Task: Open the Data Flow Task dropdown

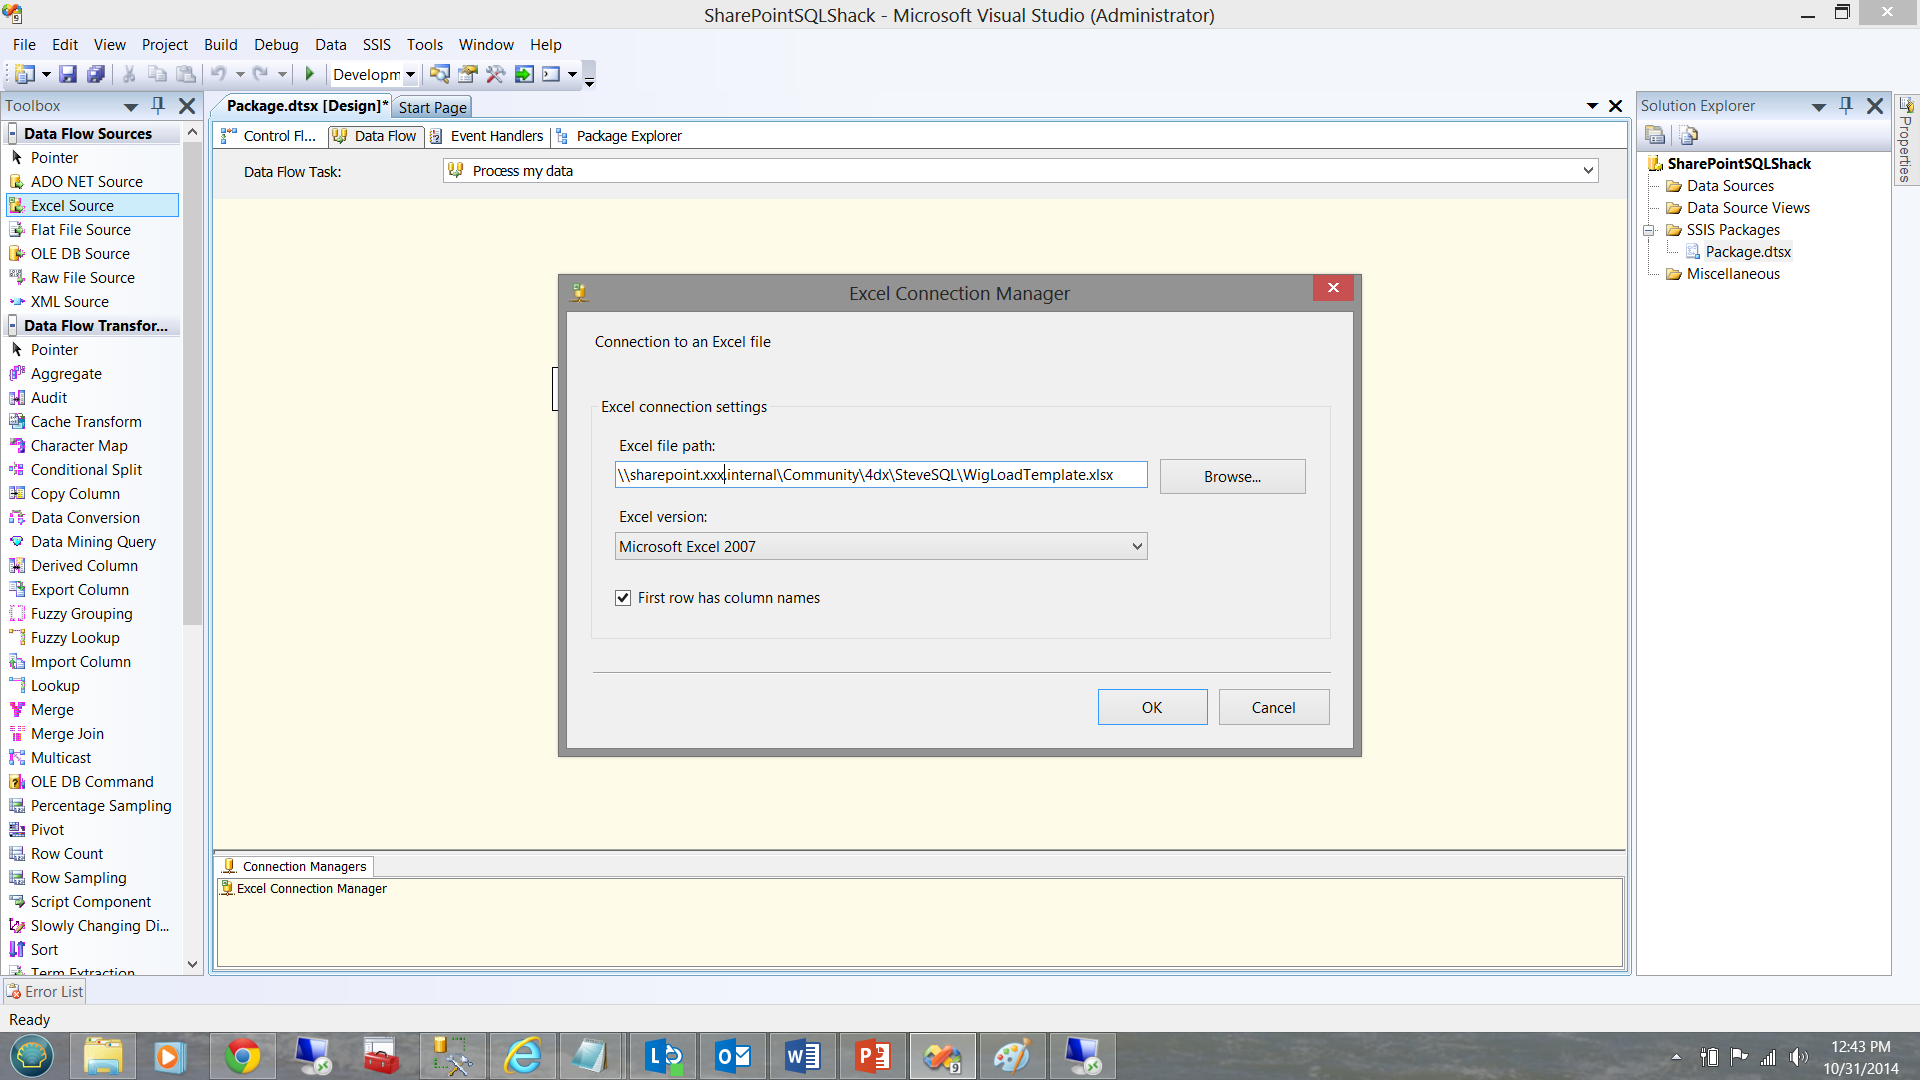Action: [x=1587, y=171]
